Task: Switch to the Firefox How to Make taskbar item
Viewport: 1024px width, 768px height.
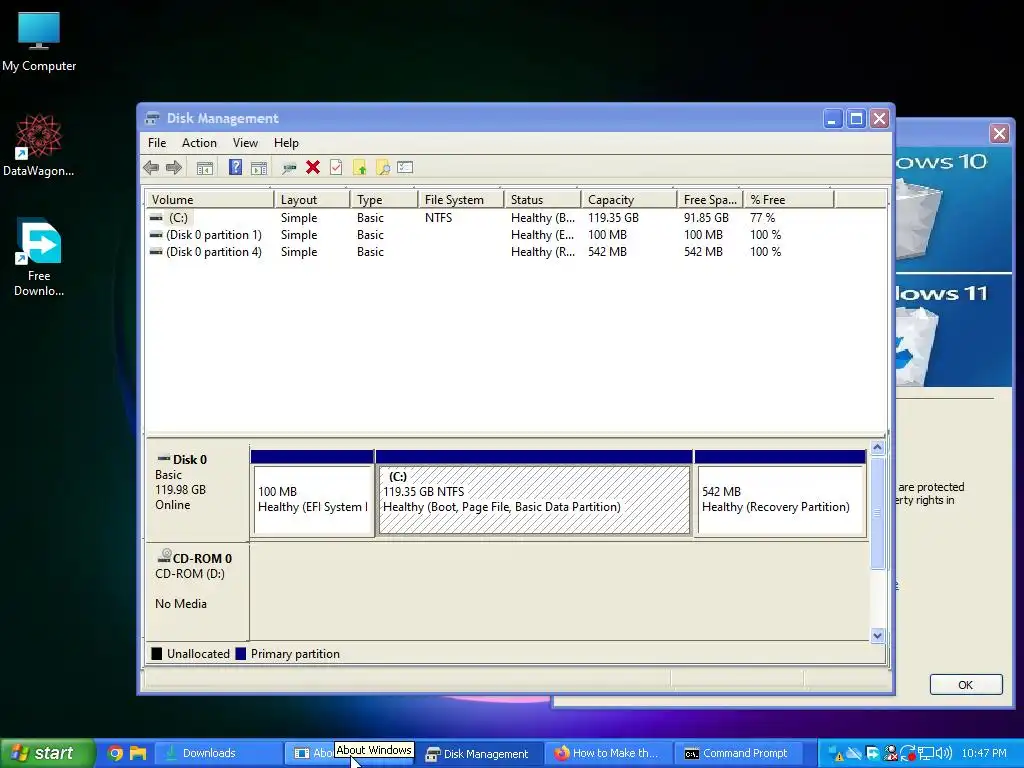Action: [607, 753]
